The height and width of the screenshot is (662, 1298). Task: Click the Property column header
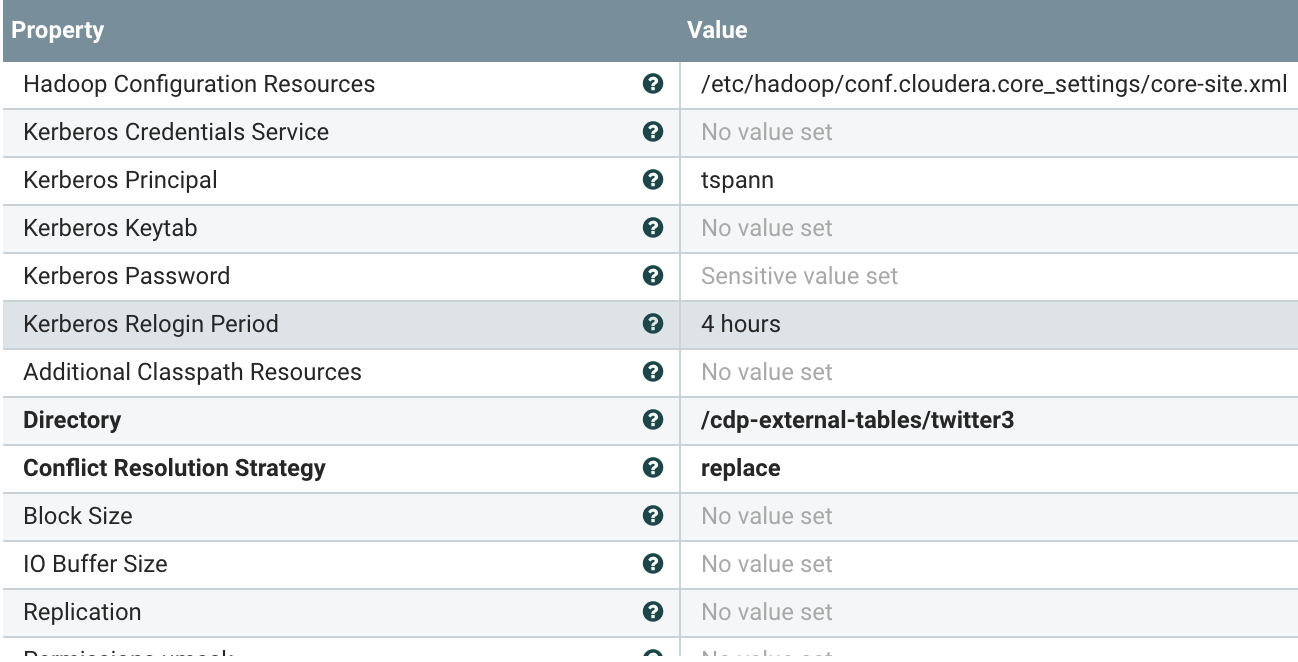[58, 30]
